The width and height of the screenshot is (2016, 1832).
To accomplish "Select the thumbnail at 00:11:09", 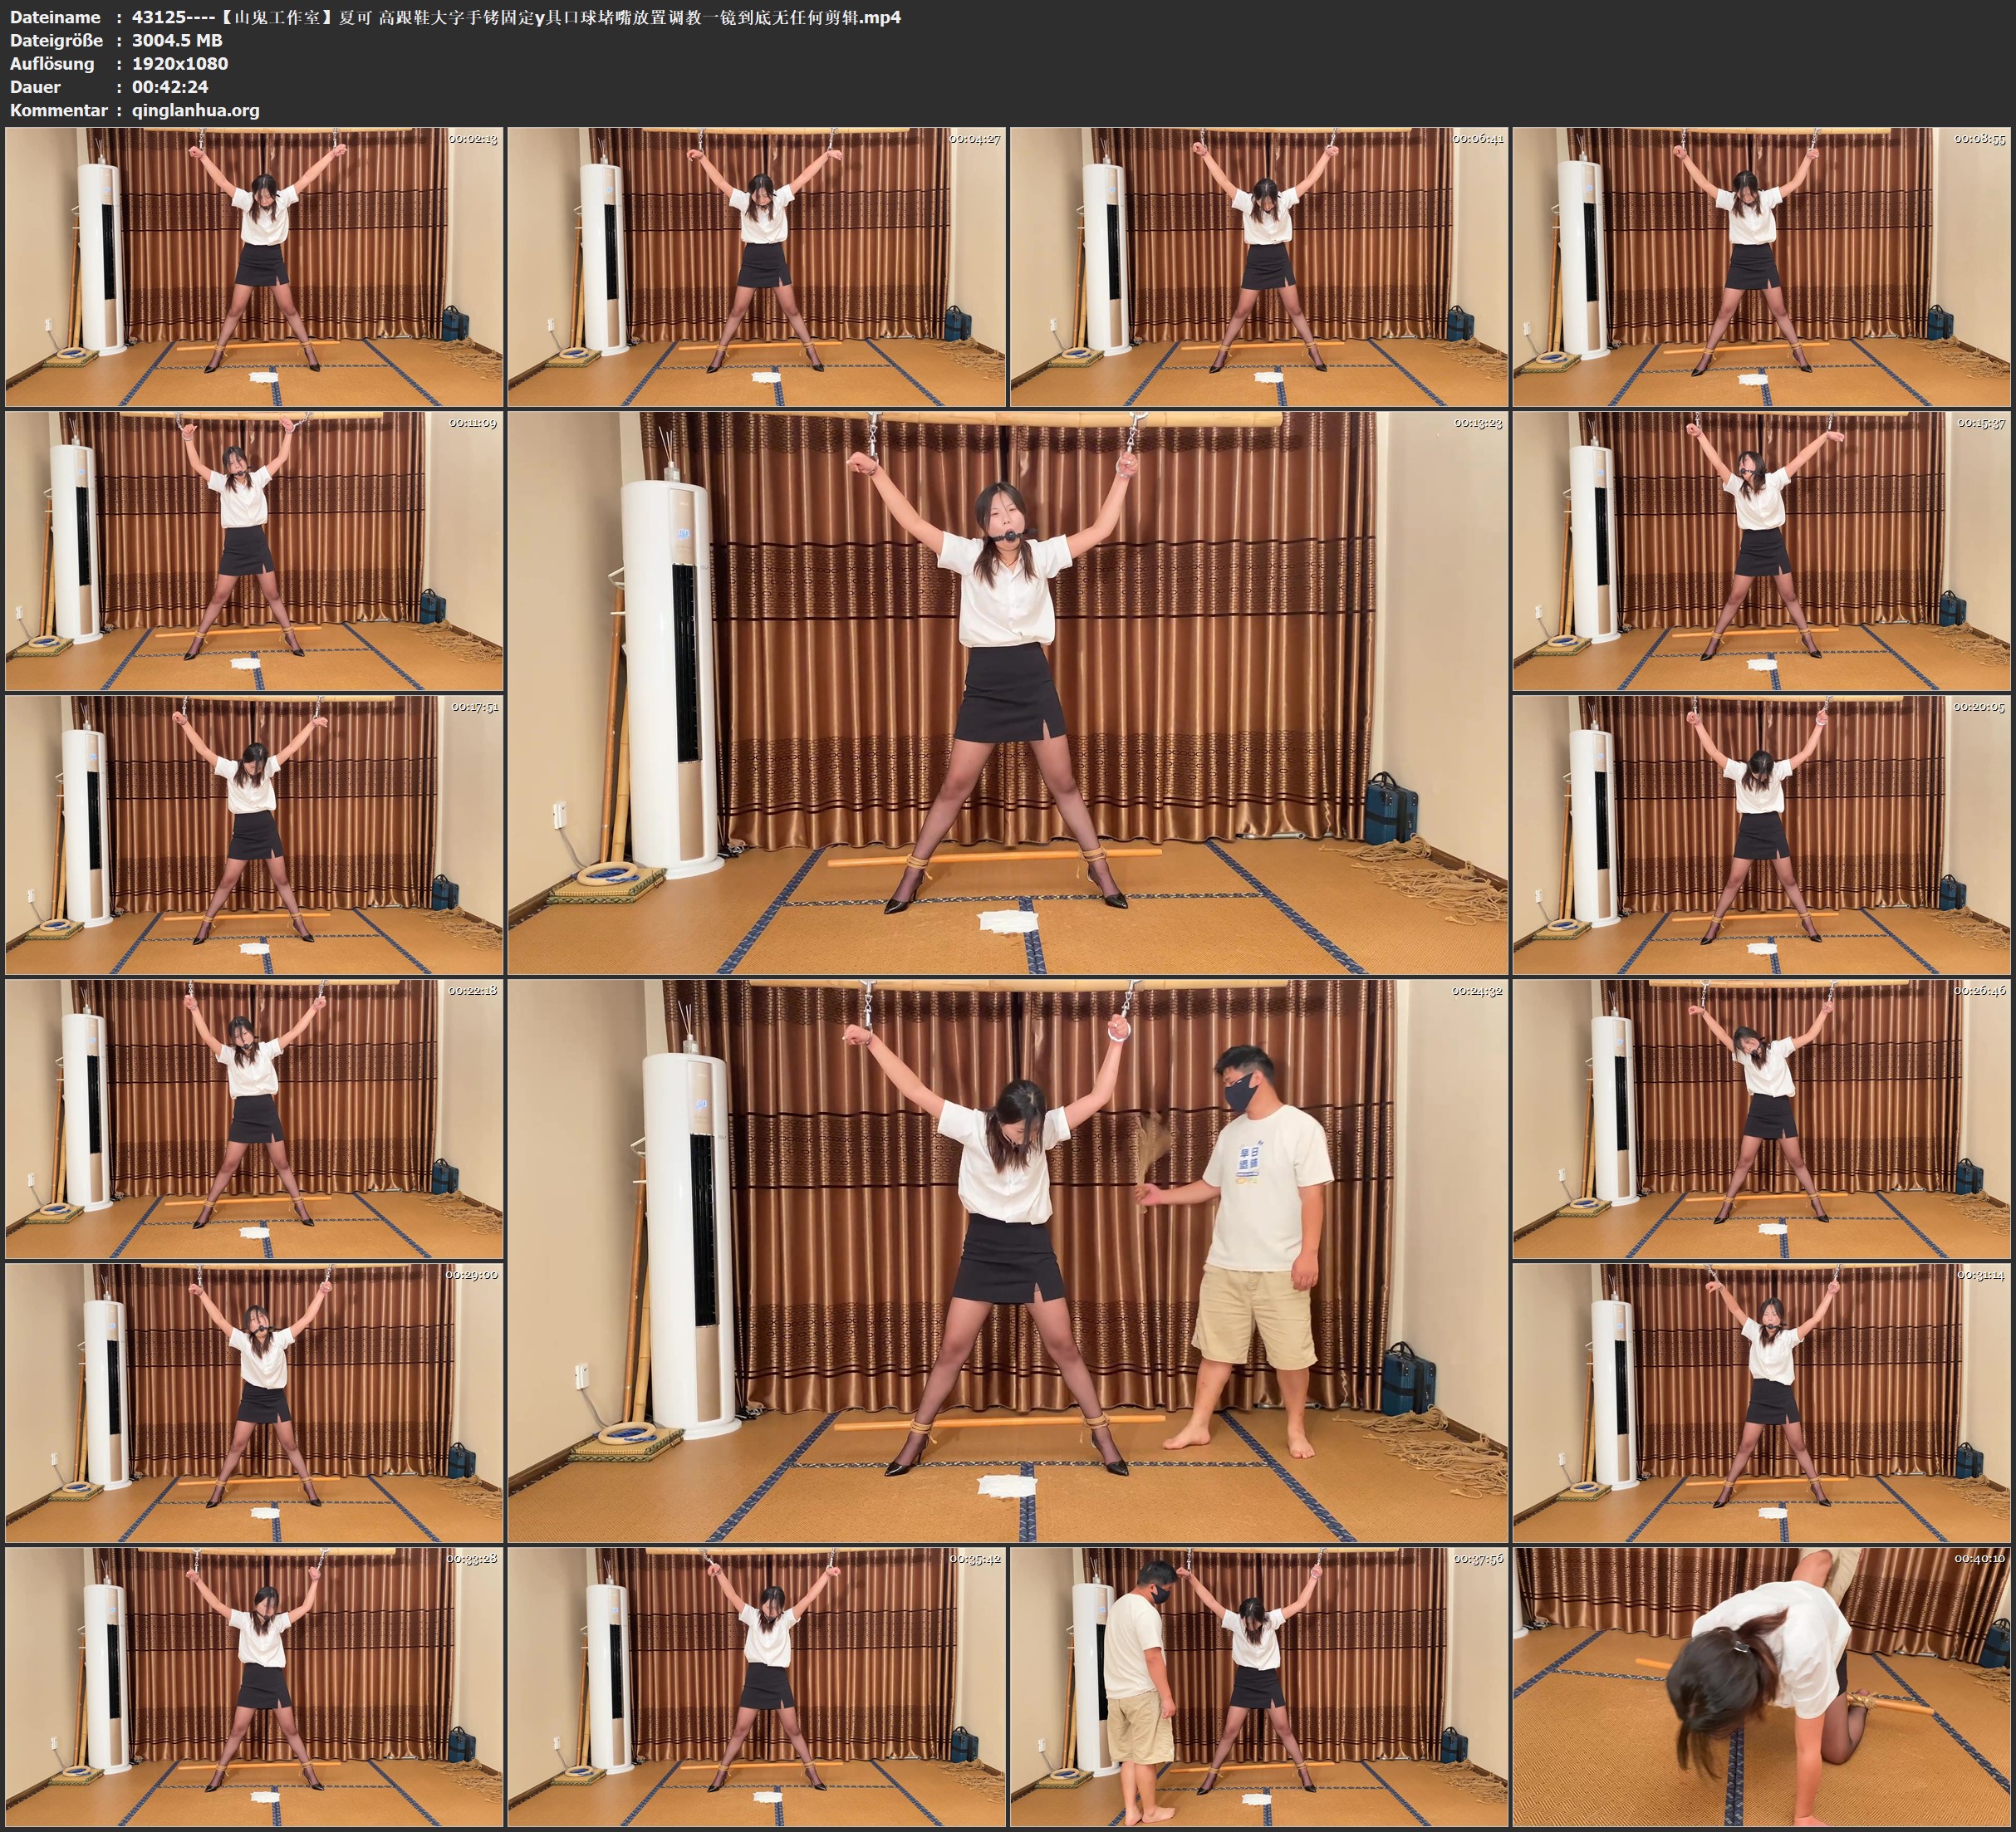I will click(254, 551).
